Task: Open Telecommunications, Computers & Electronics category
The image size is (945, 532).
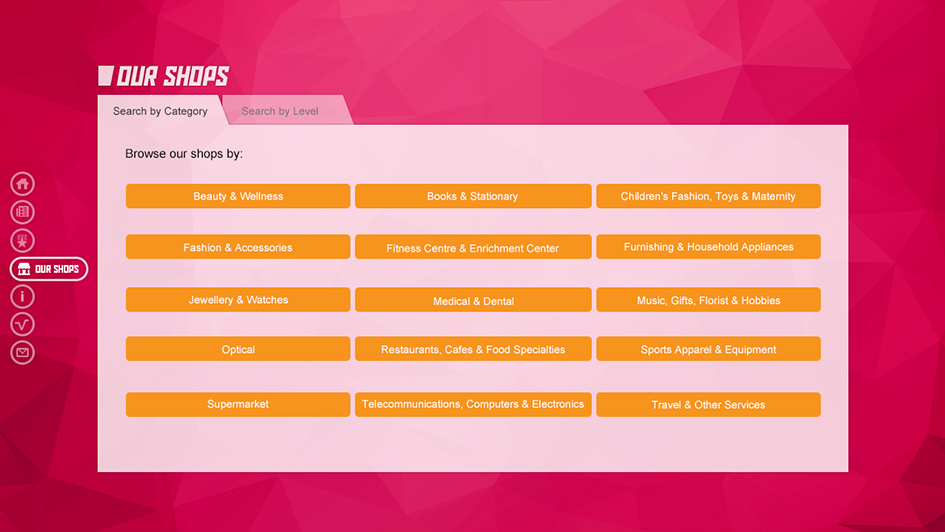Action: (x=473, y=404)
